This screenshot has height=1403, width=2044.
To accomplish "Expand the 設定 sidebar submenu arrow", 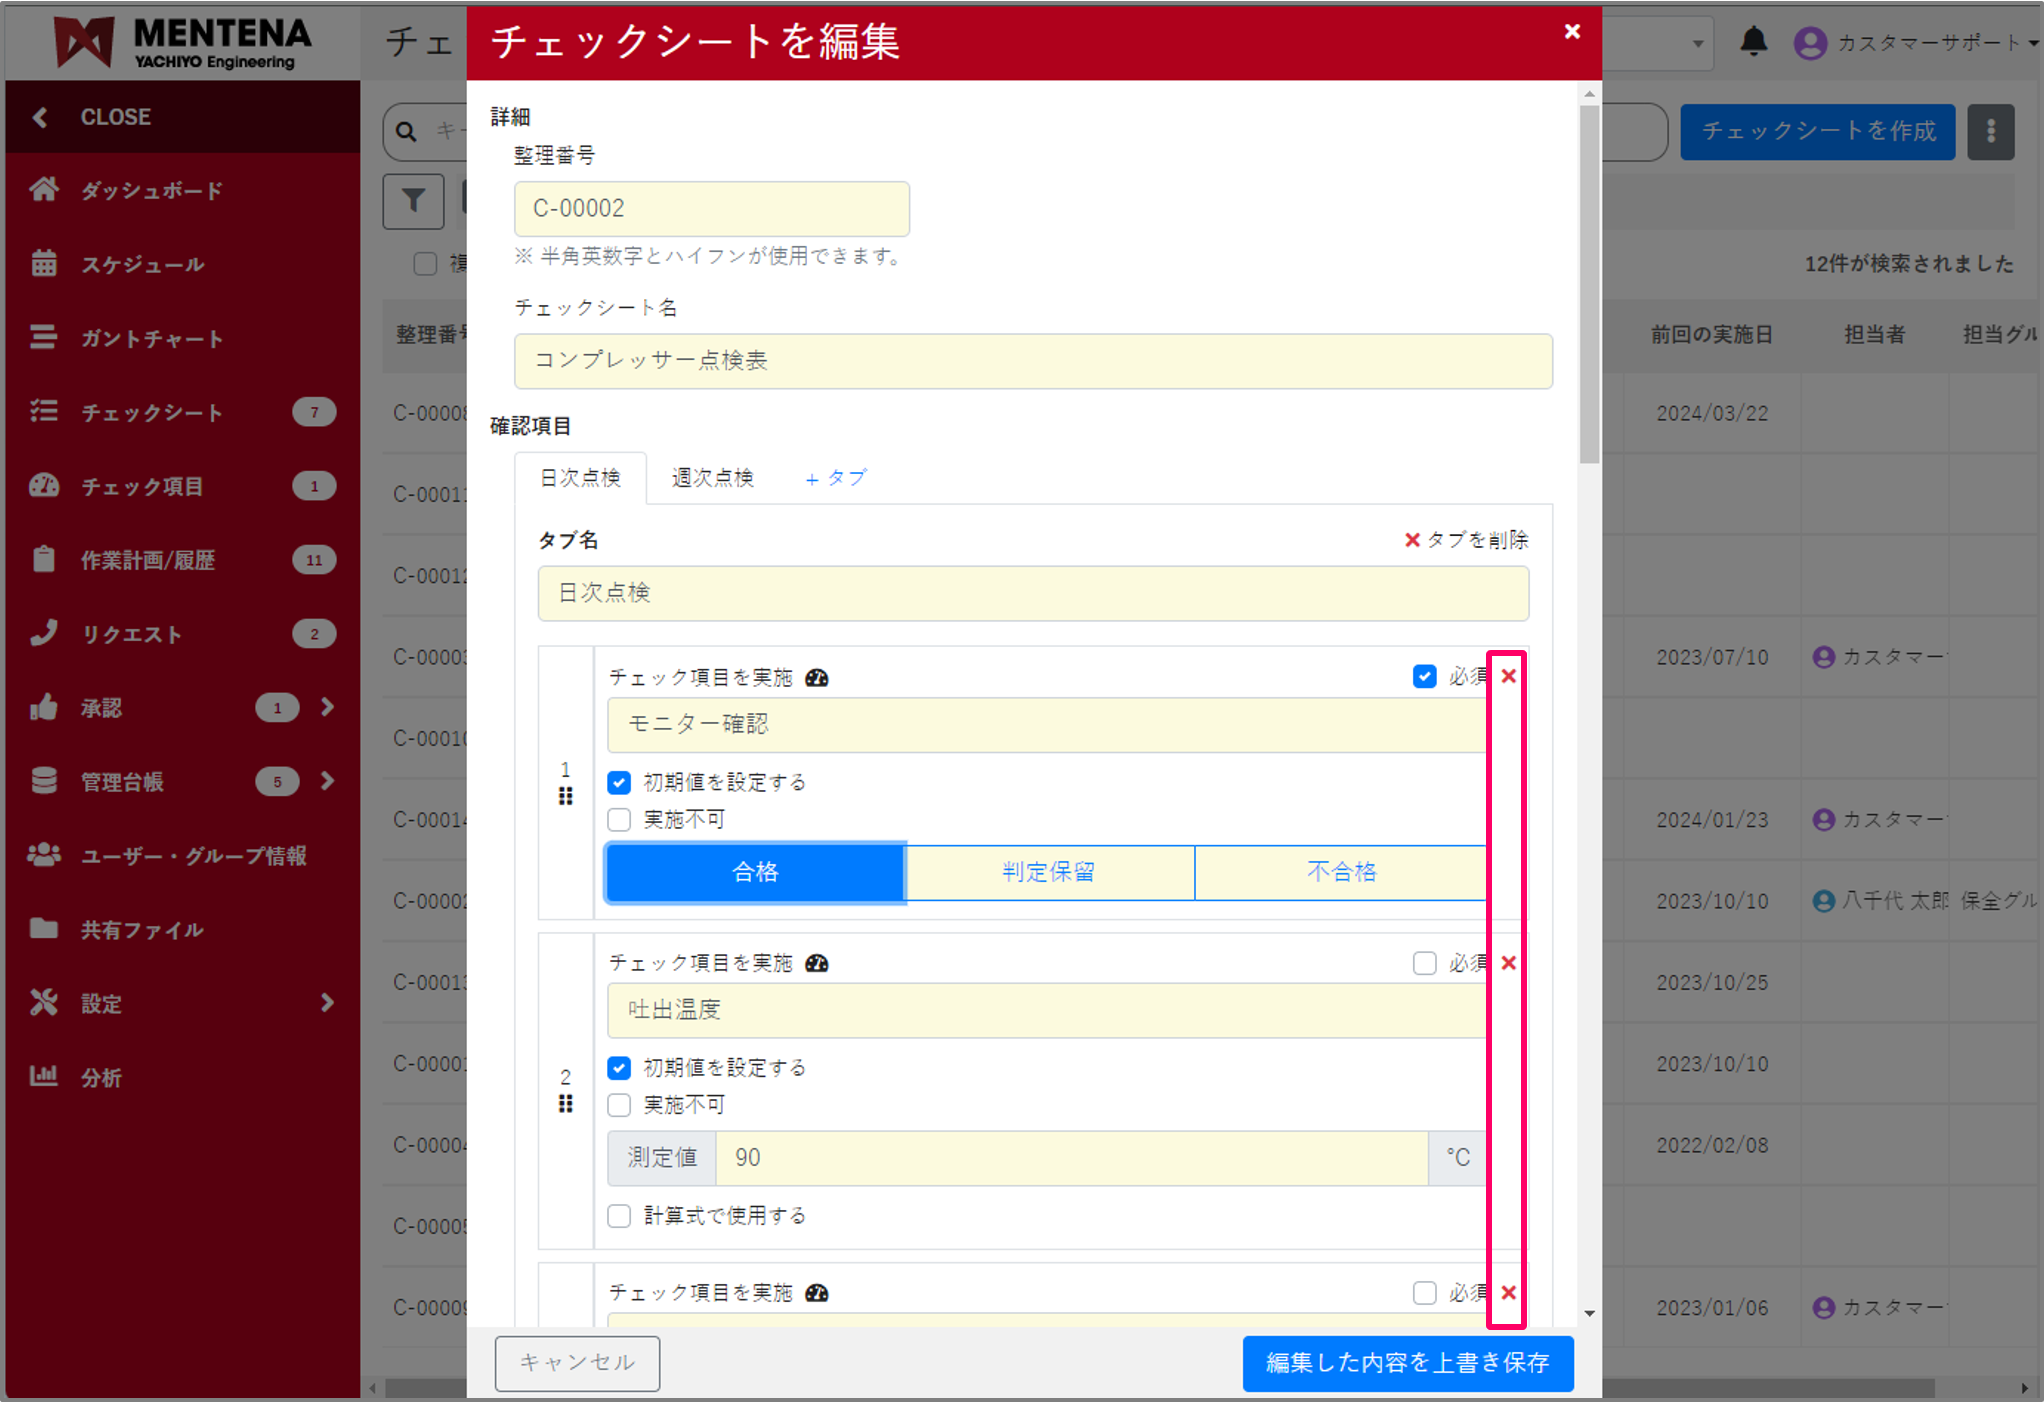I will click(328, 1003).
